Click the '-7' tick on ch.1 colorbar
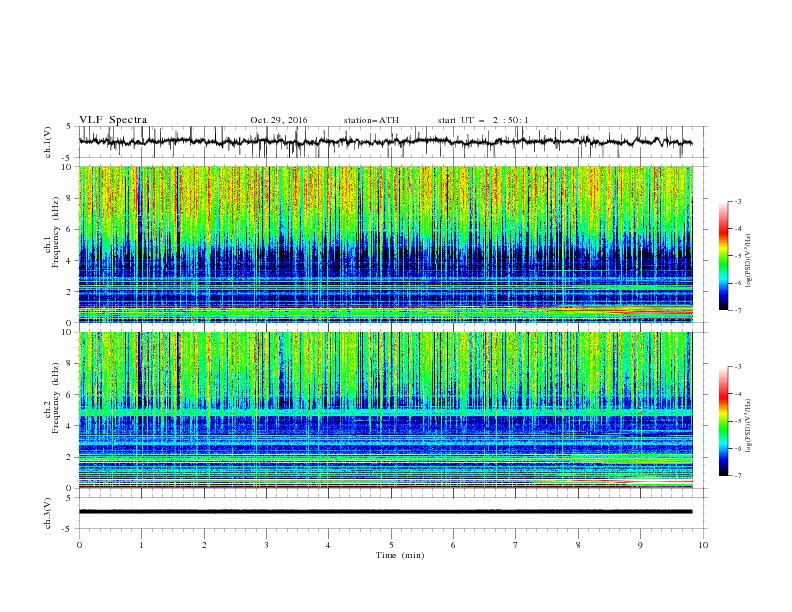 (x=737, y=310)
